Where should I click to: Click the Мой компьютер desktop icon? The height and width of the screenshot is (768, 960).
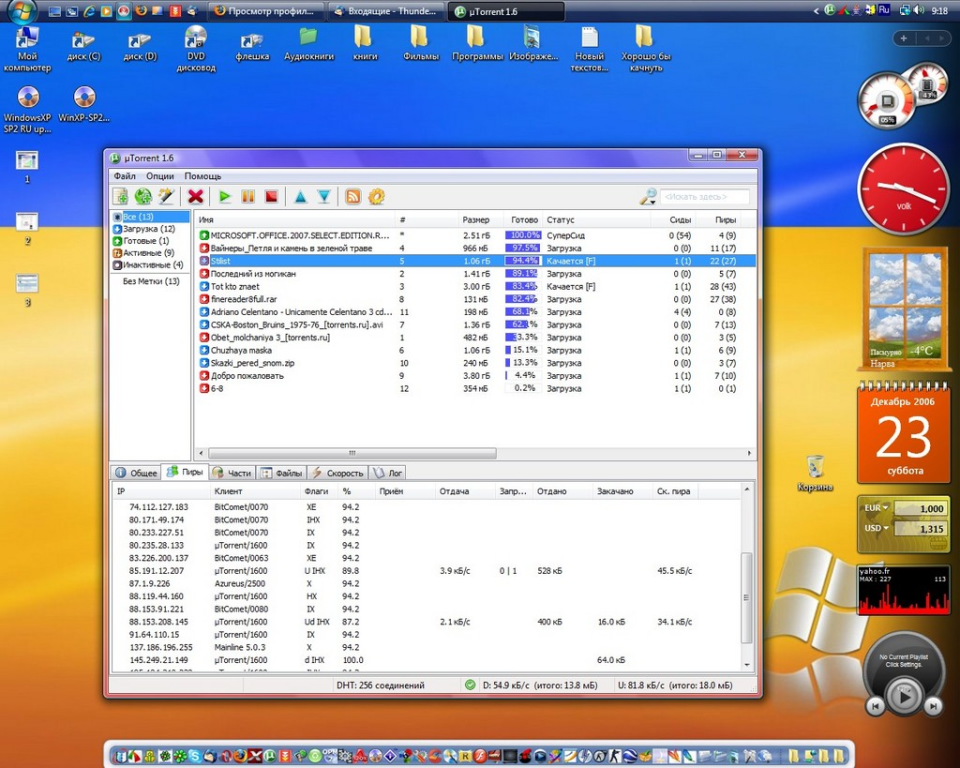coord(27,50)
